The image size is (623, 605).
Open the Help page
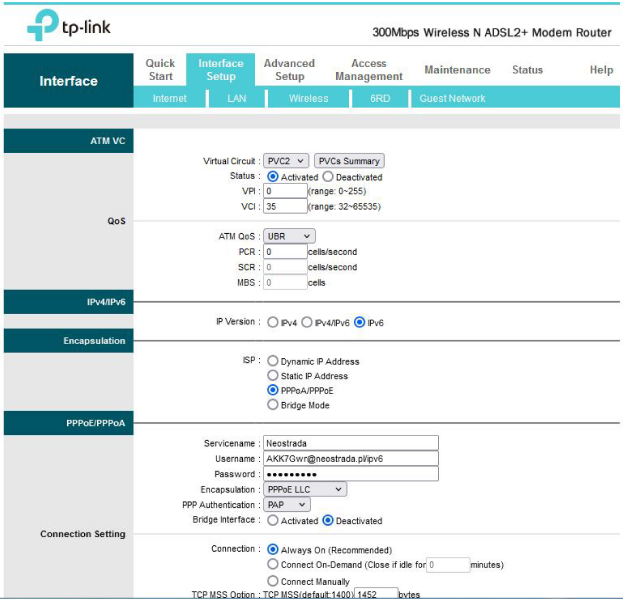[601, 70]
